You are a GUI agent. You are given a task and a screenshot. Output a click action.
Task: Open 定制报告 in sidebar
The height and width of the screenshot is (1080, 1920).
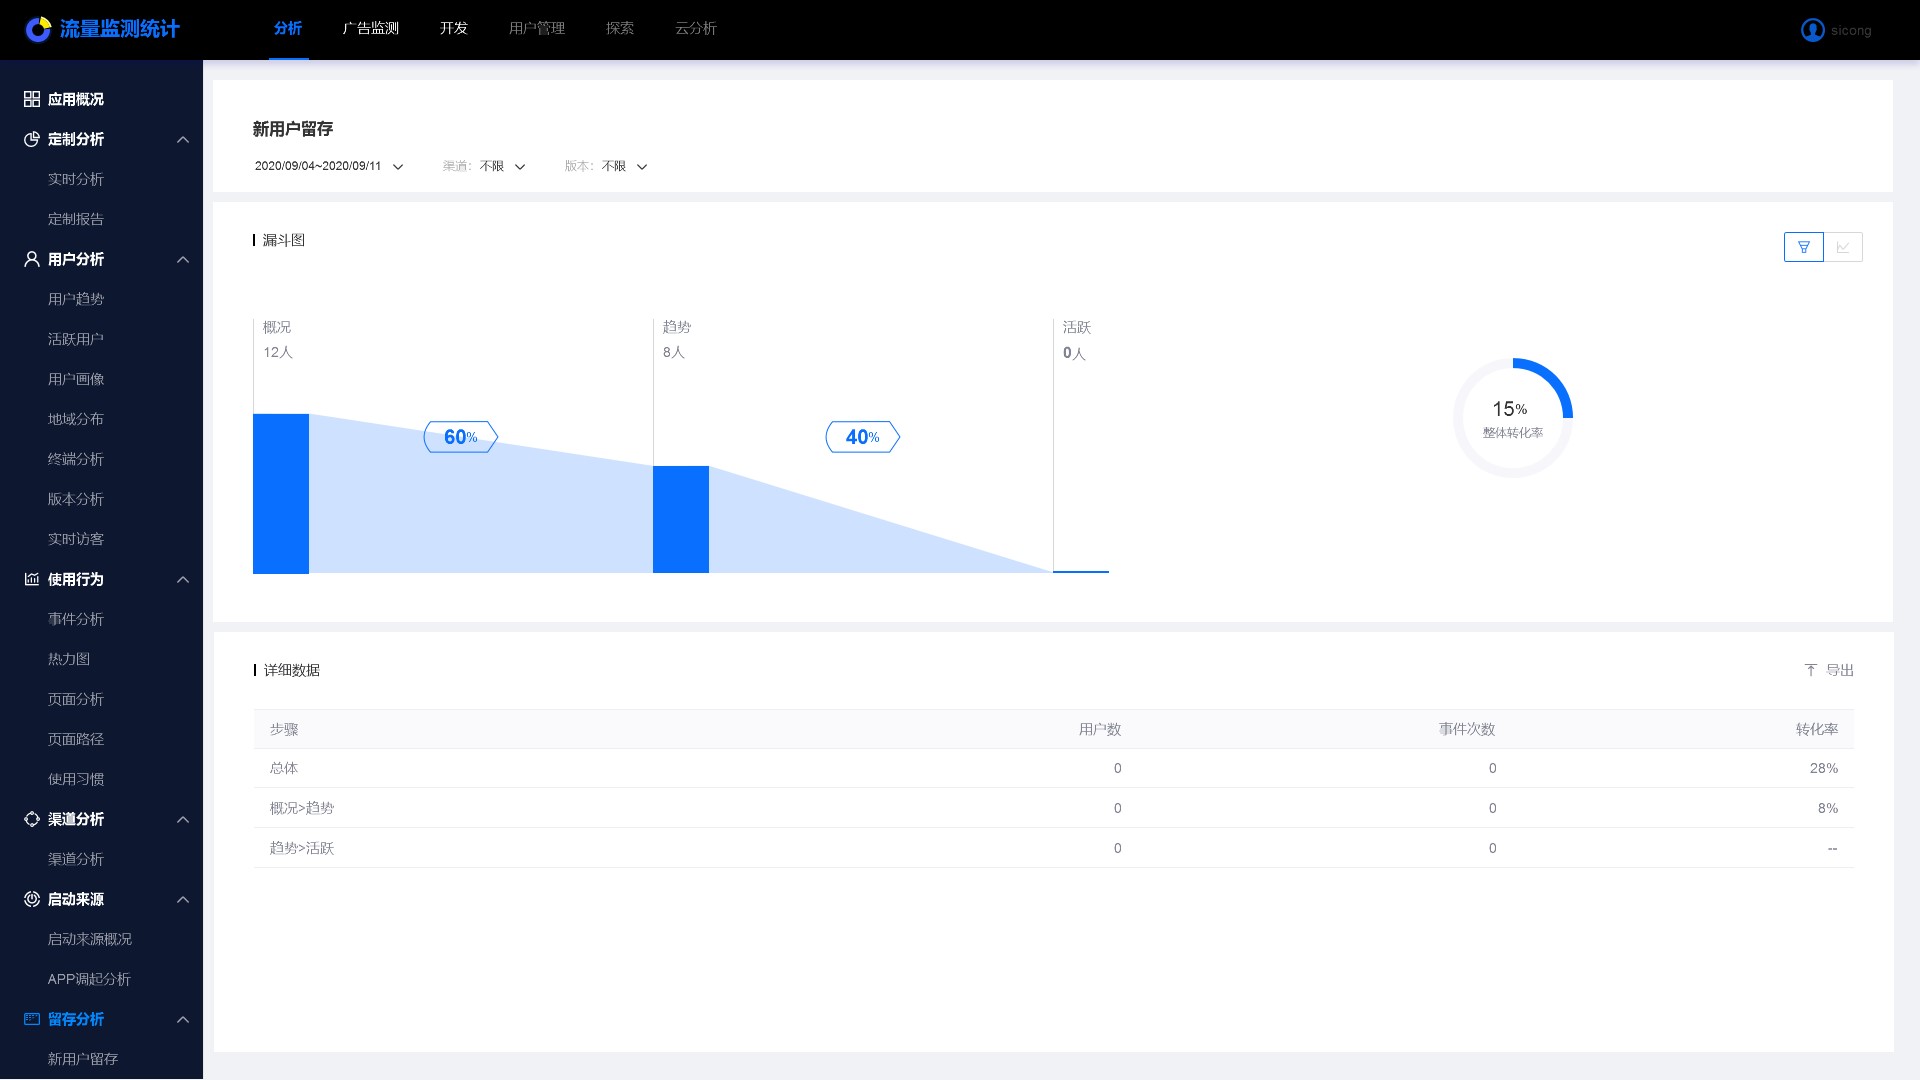76,219
